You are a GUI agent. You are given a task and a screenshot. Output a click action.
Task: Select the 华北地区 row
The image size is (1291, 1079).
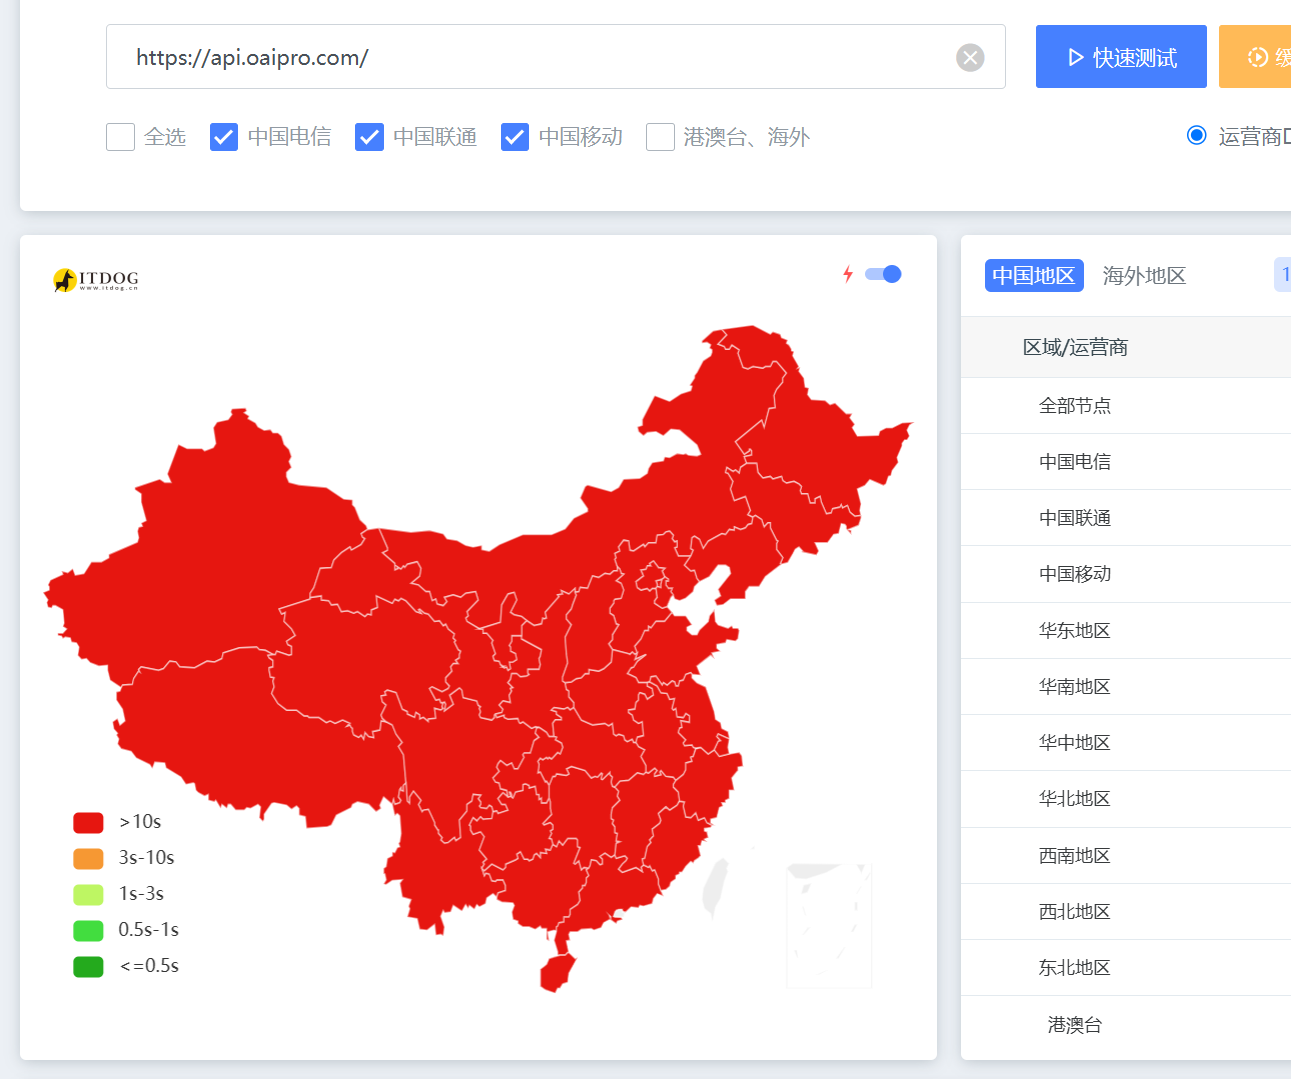tap(1126, 799)
